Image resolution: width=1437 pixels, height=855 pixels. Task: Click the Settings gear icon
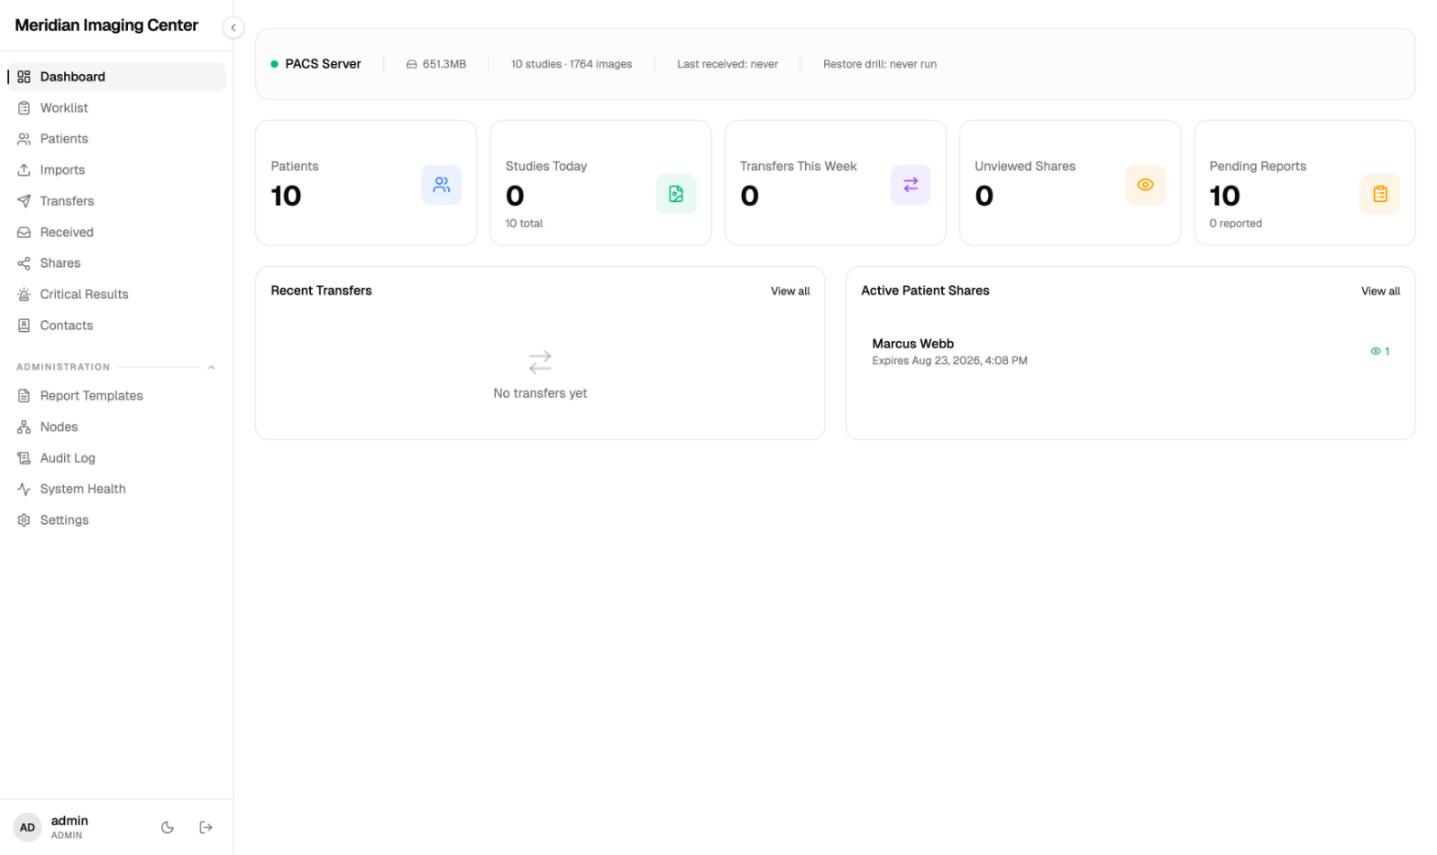(x=24, y=520)
